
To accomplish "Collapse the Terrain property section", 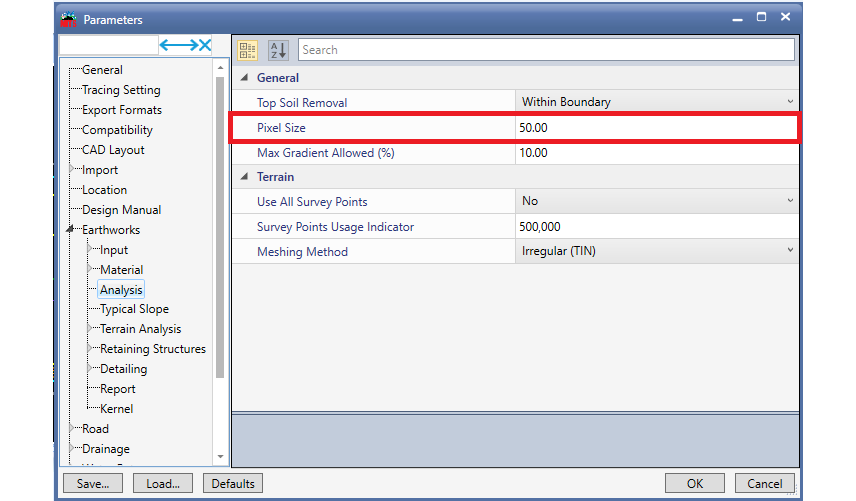I will 245,176.
